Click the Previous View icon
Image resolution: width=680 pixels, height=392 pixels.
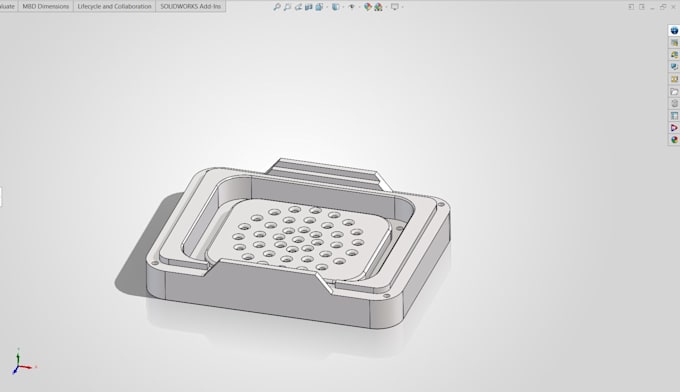[298, 7]
